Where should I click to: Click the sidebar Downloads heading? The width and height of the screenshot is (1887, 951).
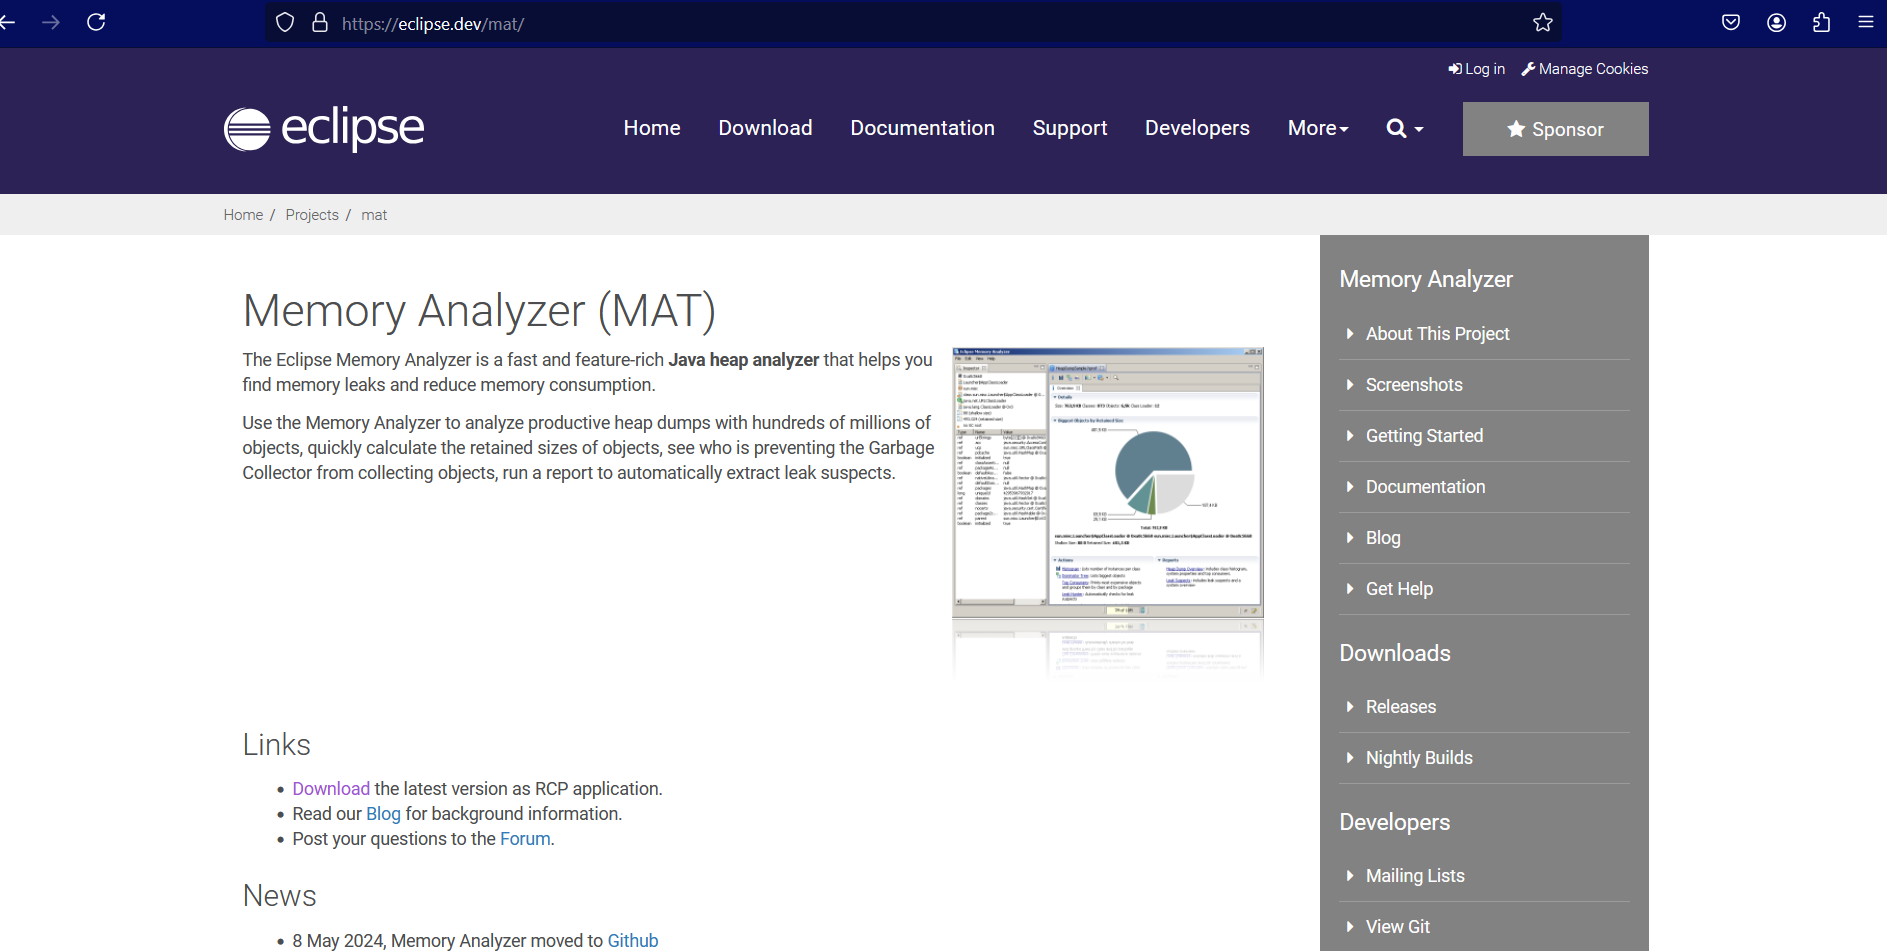(1395, 653)
